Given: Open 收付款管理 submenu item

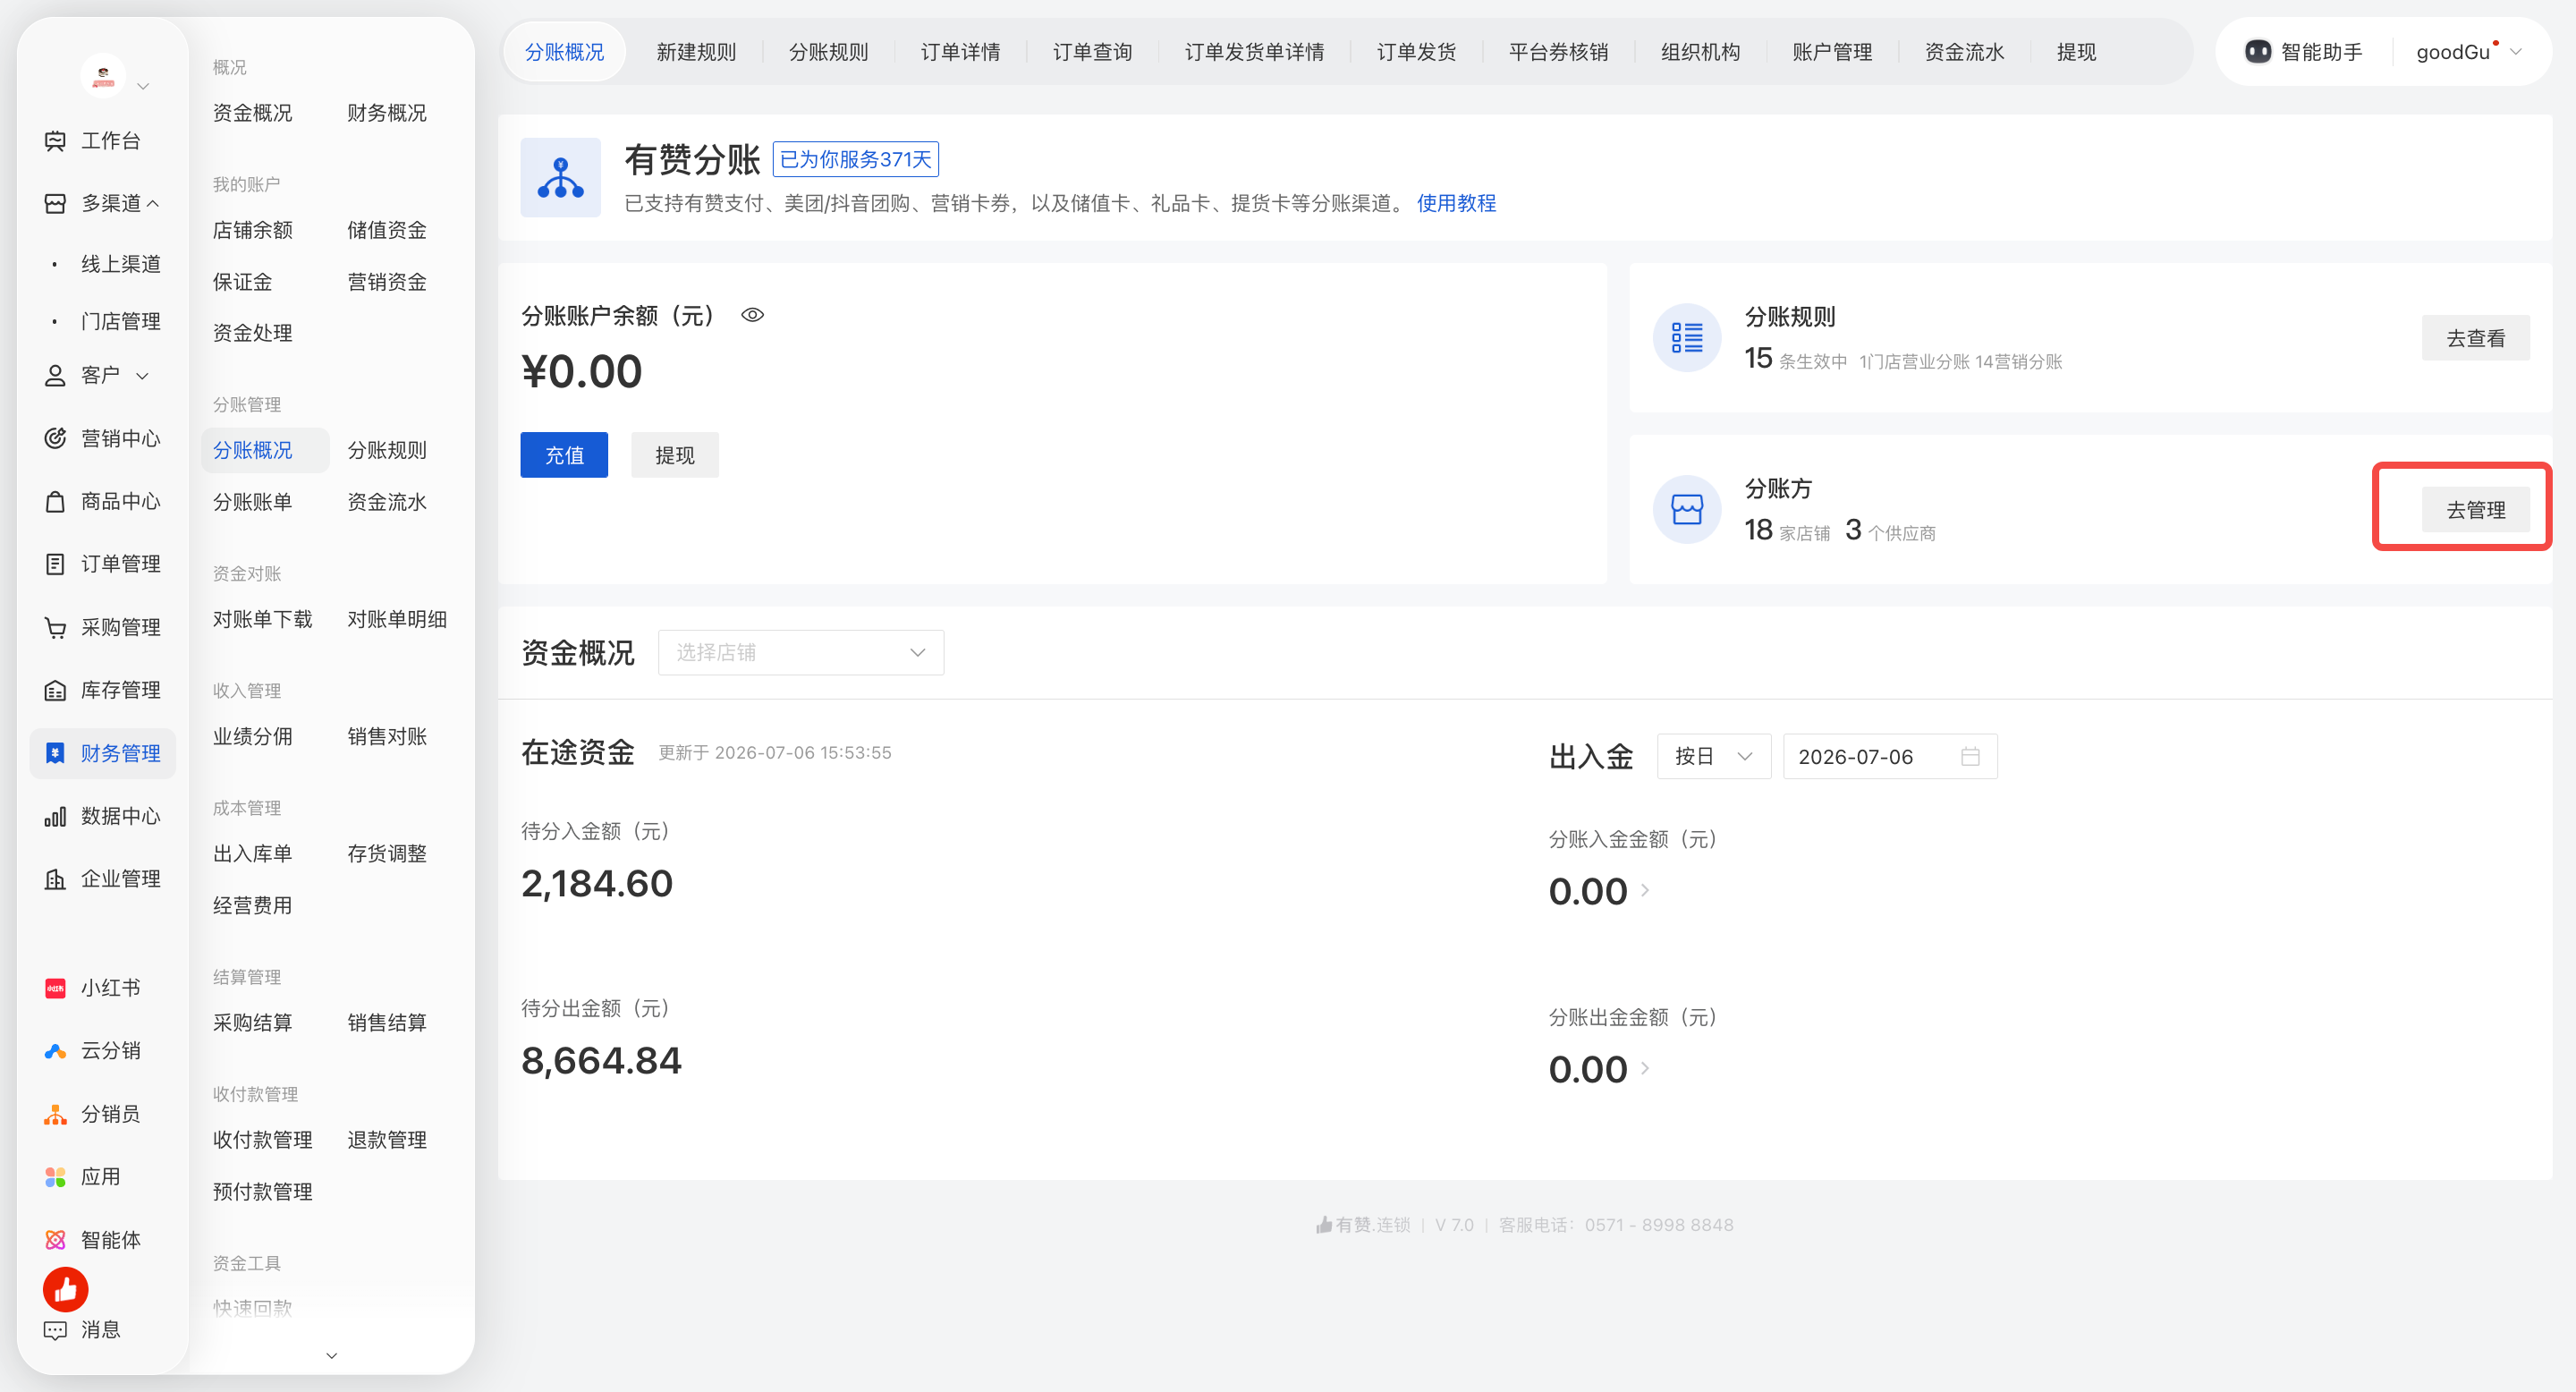Looking at the screenshot, I should click(263, 1140).
